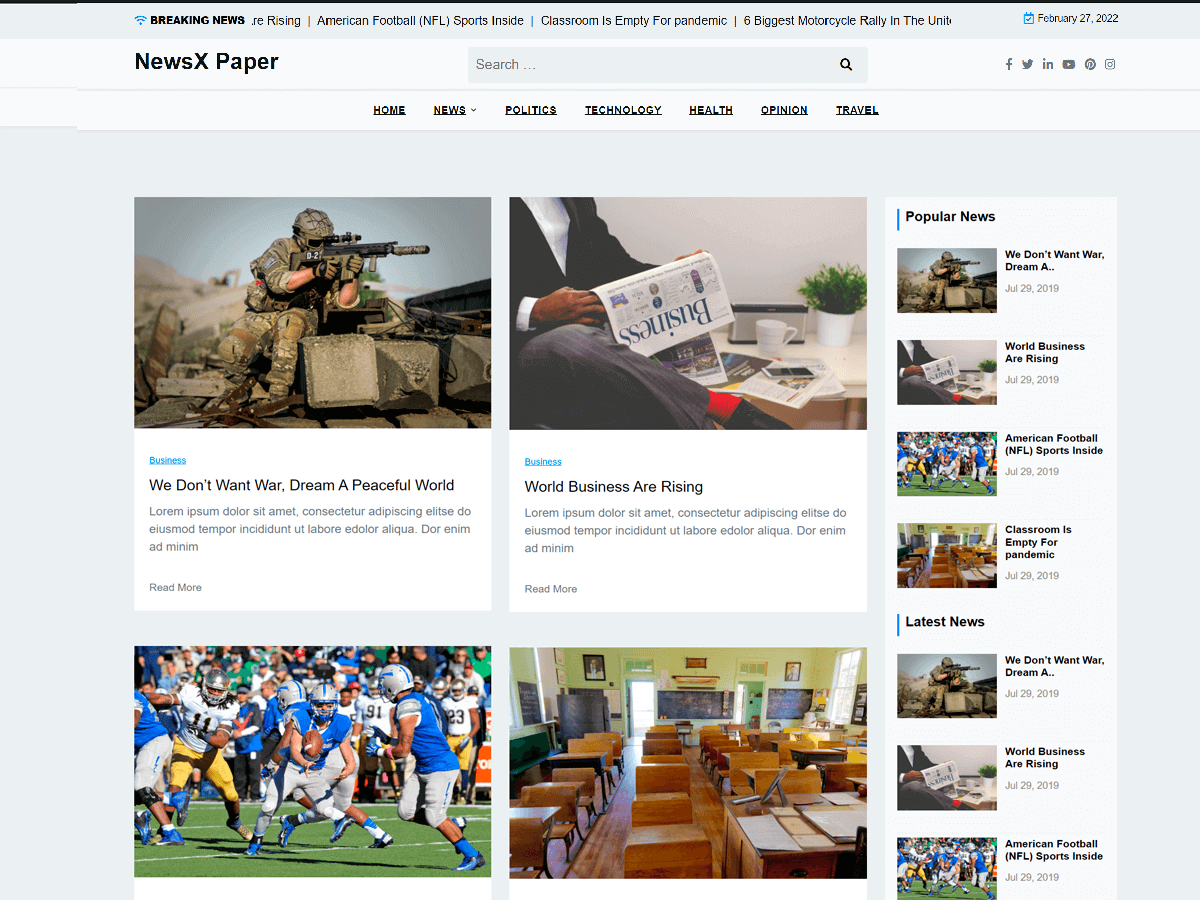This screenshot has width=1200, height=900.
Task: Click the search magnifier icon
Action: [x=846, y=65]
